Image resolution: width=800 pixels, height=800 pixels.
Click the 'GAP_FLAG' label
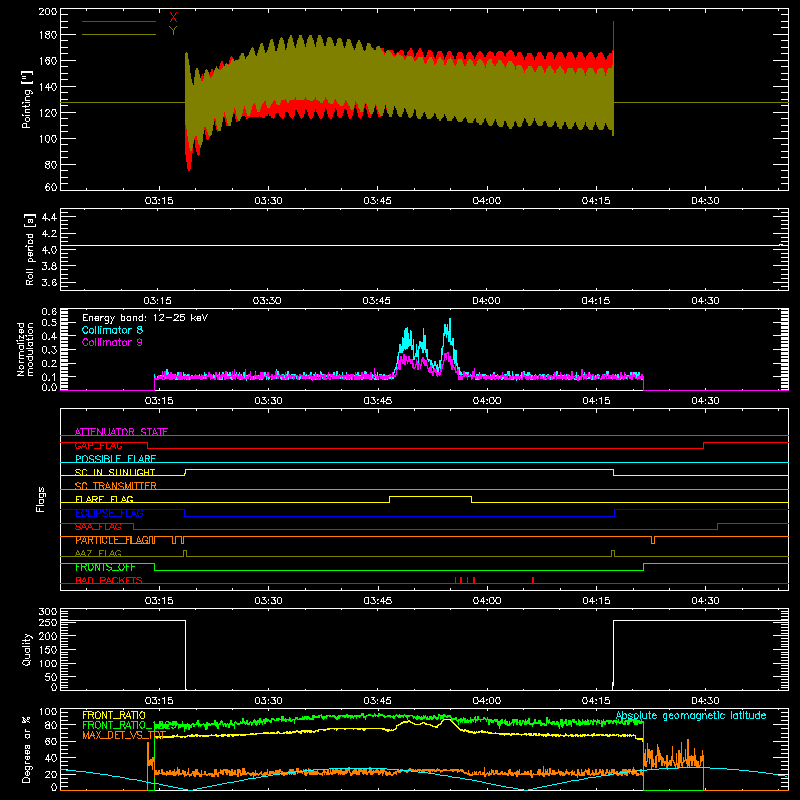(98, 445)
